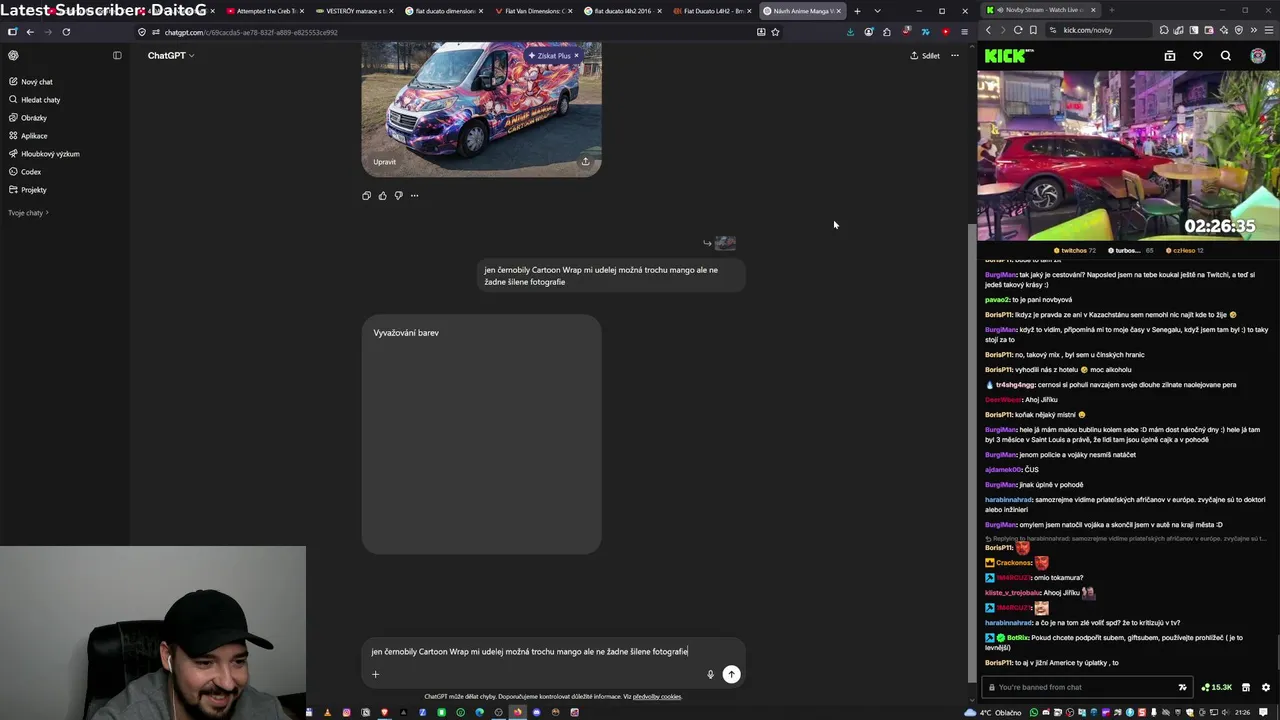Image resolution: width=1280 pixels, height=720 pixels.
Task: Click the Kick logo
Action: coord(1009,56)
